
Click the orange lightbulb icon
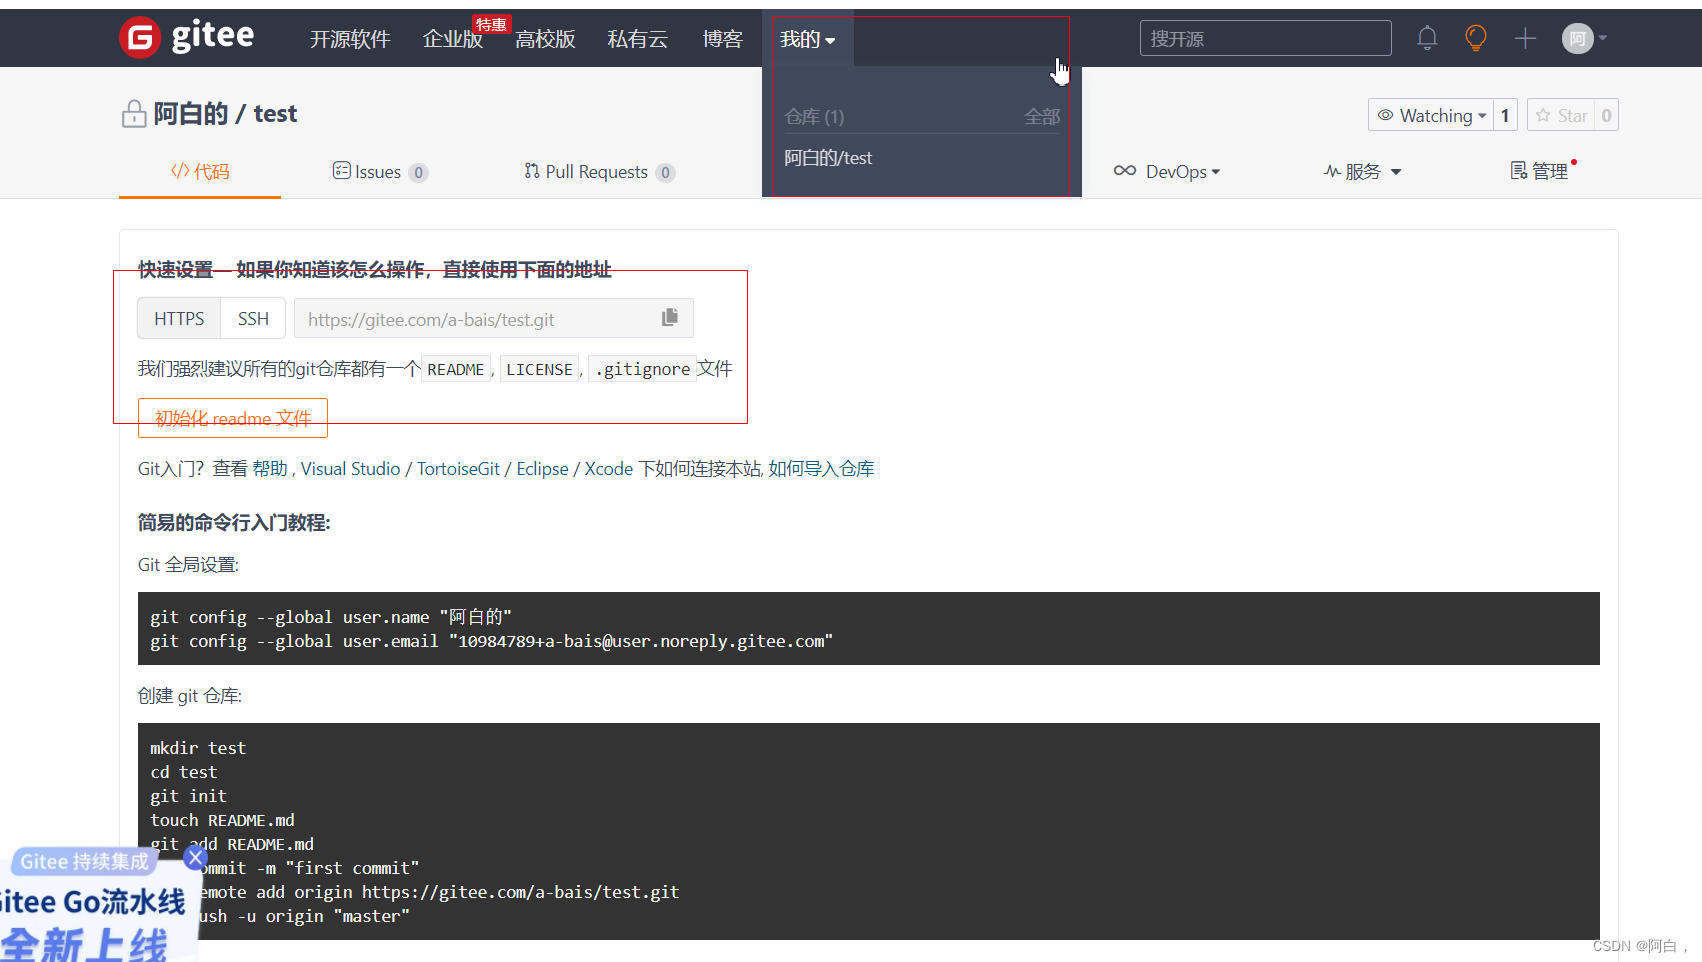click(1475, 38)
